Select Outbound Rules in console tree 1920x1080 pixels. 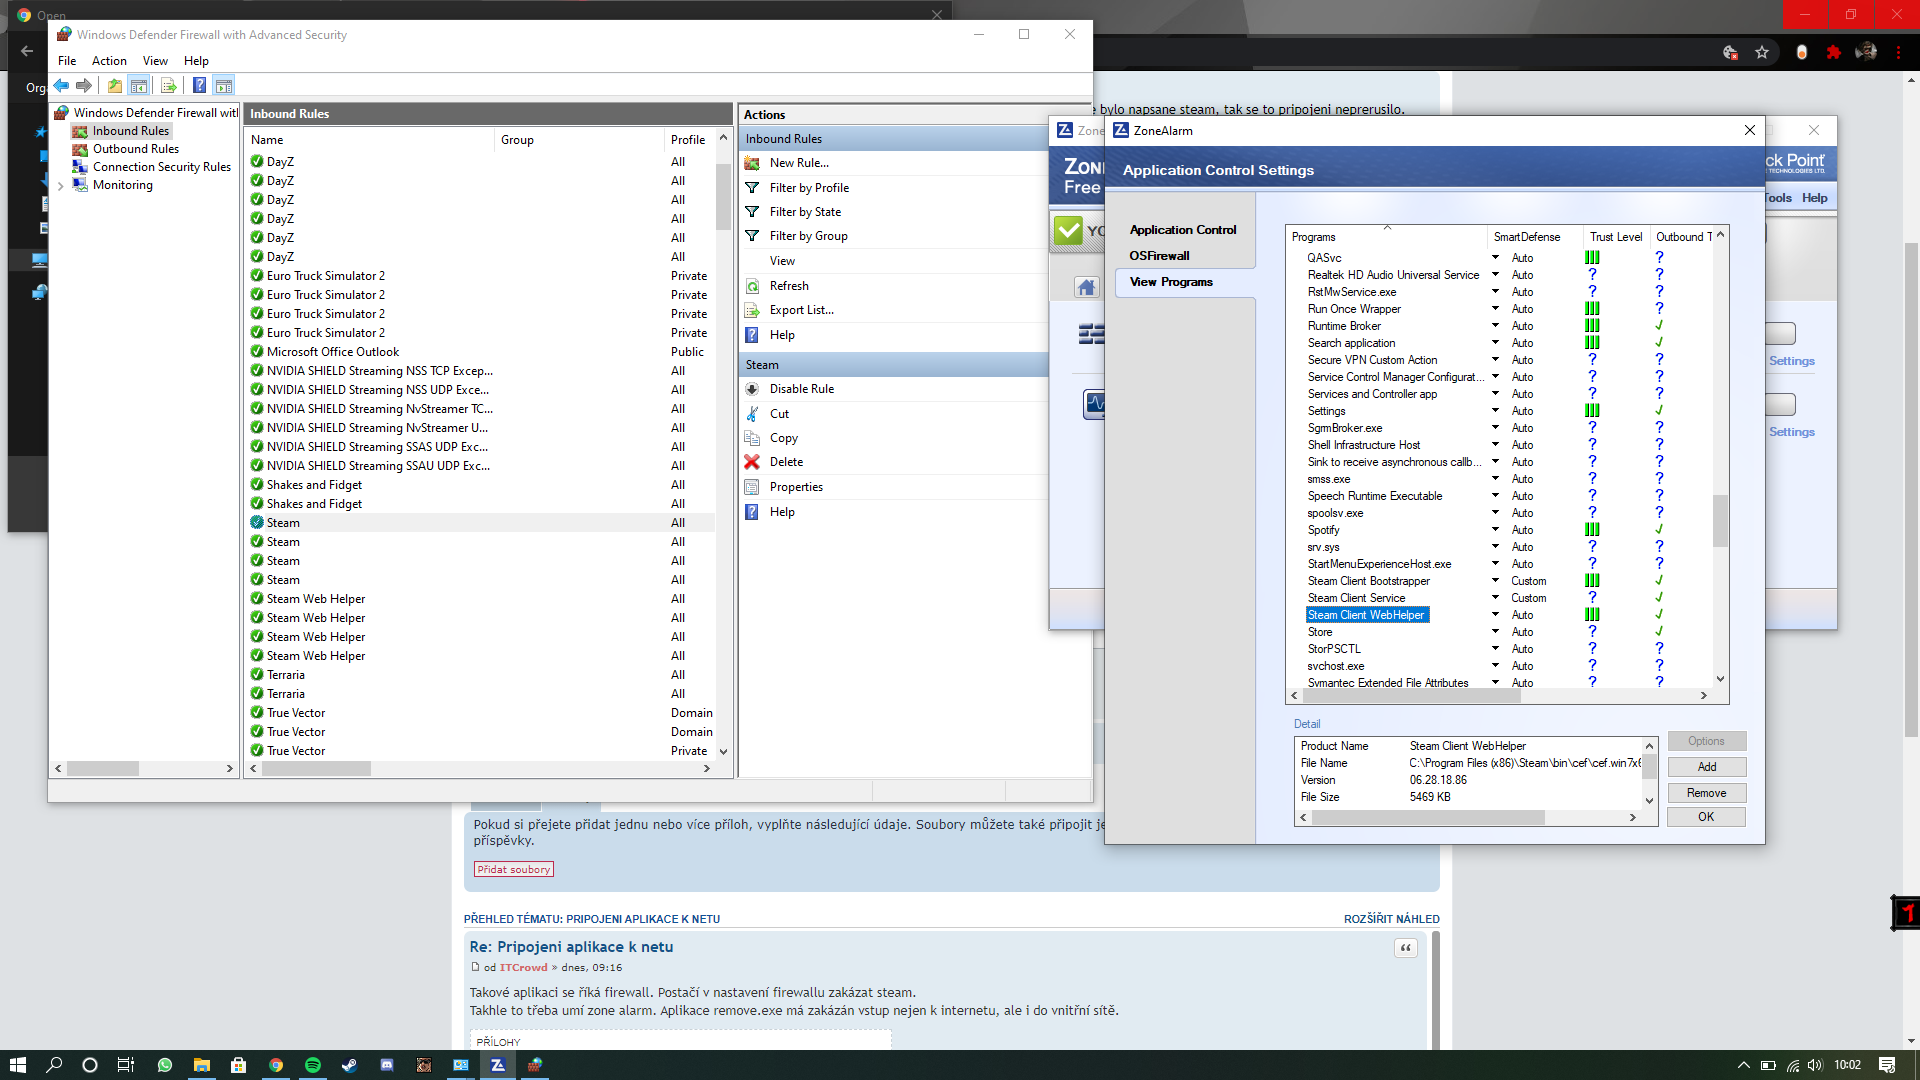click(135, 149)
